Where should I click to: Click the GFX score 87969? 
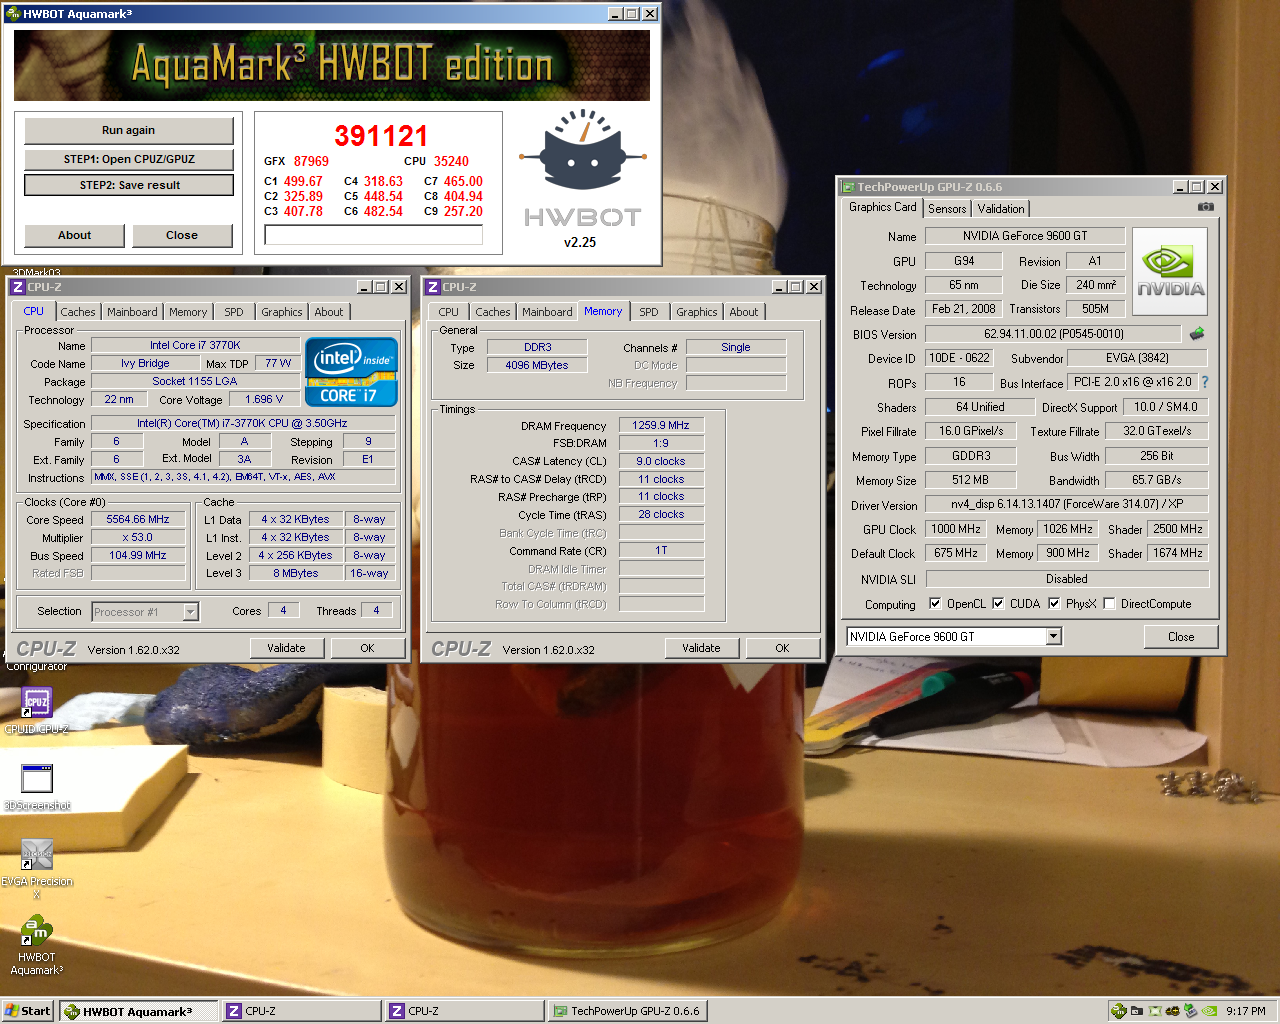pos(311,161)
